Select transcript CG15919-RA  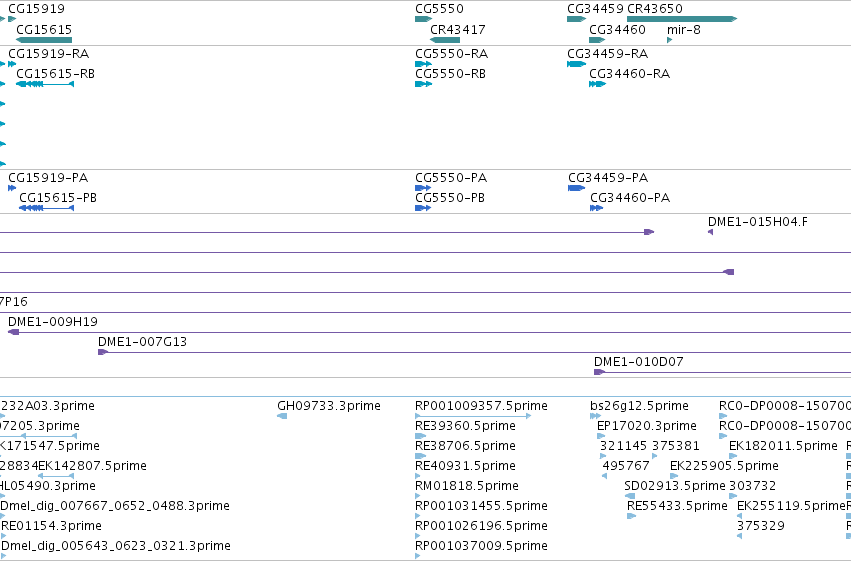[12, 64]
